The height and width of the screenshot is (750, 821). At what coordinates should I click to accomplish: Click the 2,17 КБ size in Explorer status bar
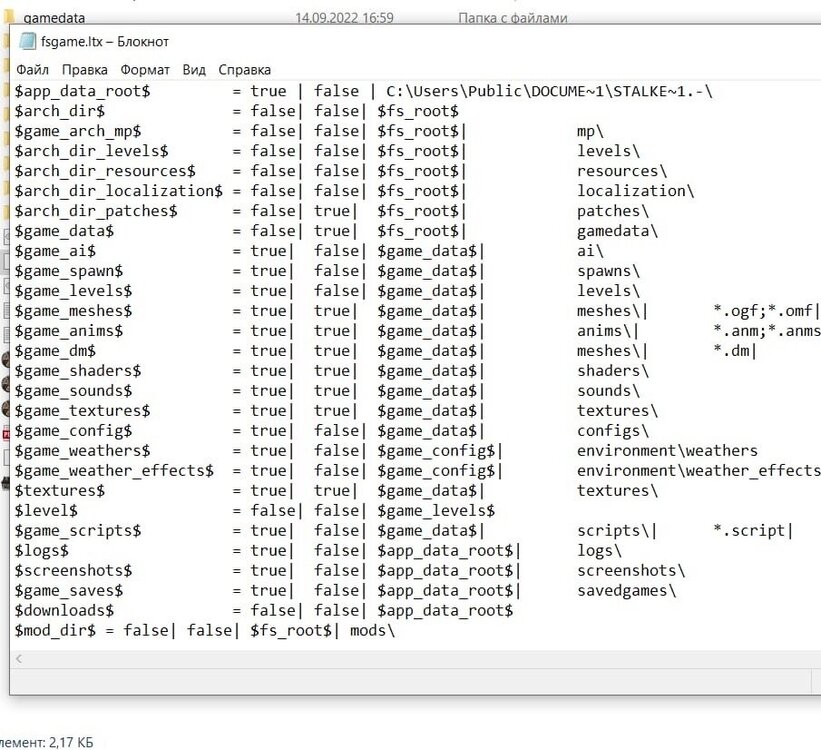71,742
